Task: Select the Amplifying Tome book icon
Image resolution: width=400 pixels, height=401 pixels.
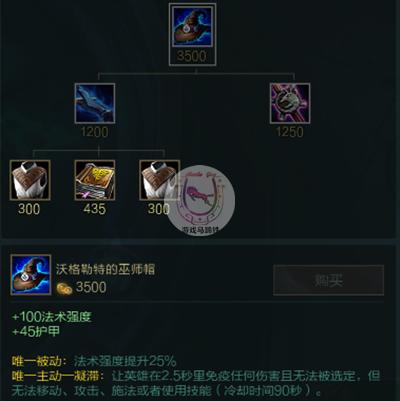Action: [x=95, y=180]
